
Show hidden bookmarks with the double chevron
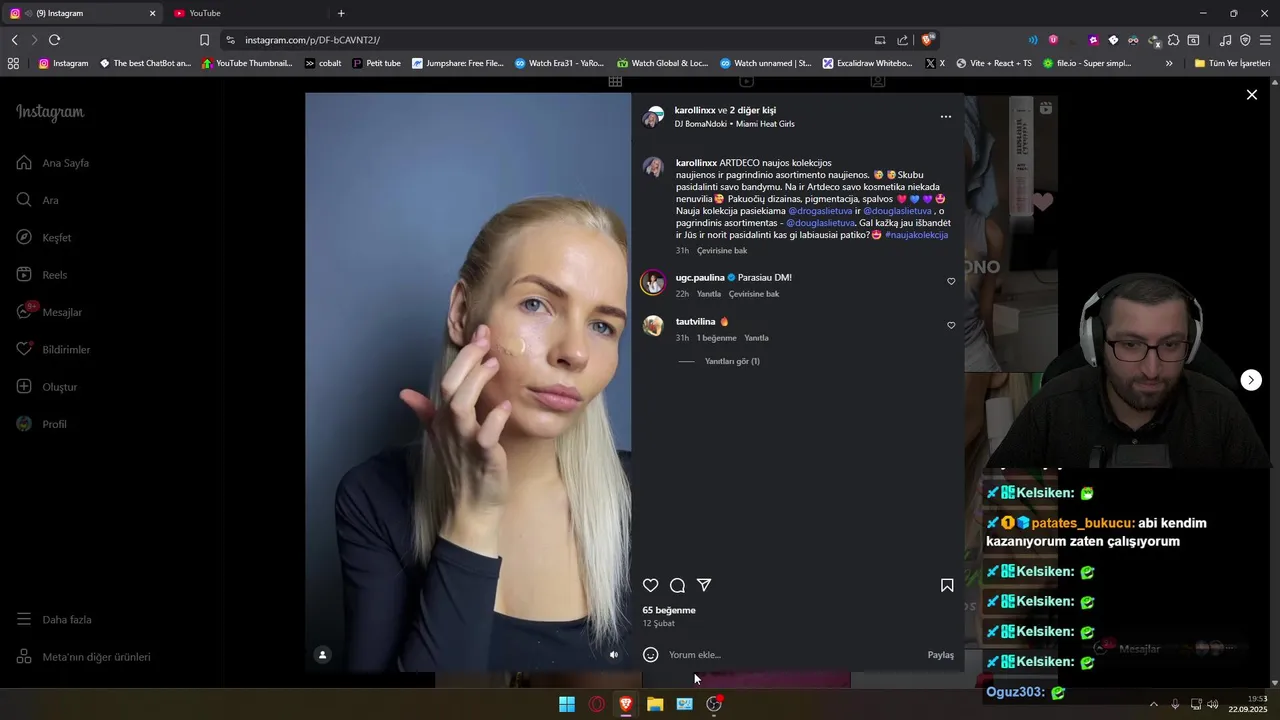click(x=1169, y=63)
